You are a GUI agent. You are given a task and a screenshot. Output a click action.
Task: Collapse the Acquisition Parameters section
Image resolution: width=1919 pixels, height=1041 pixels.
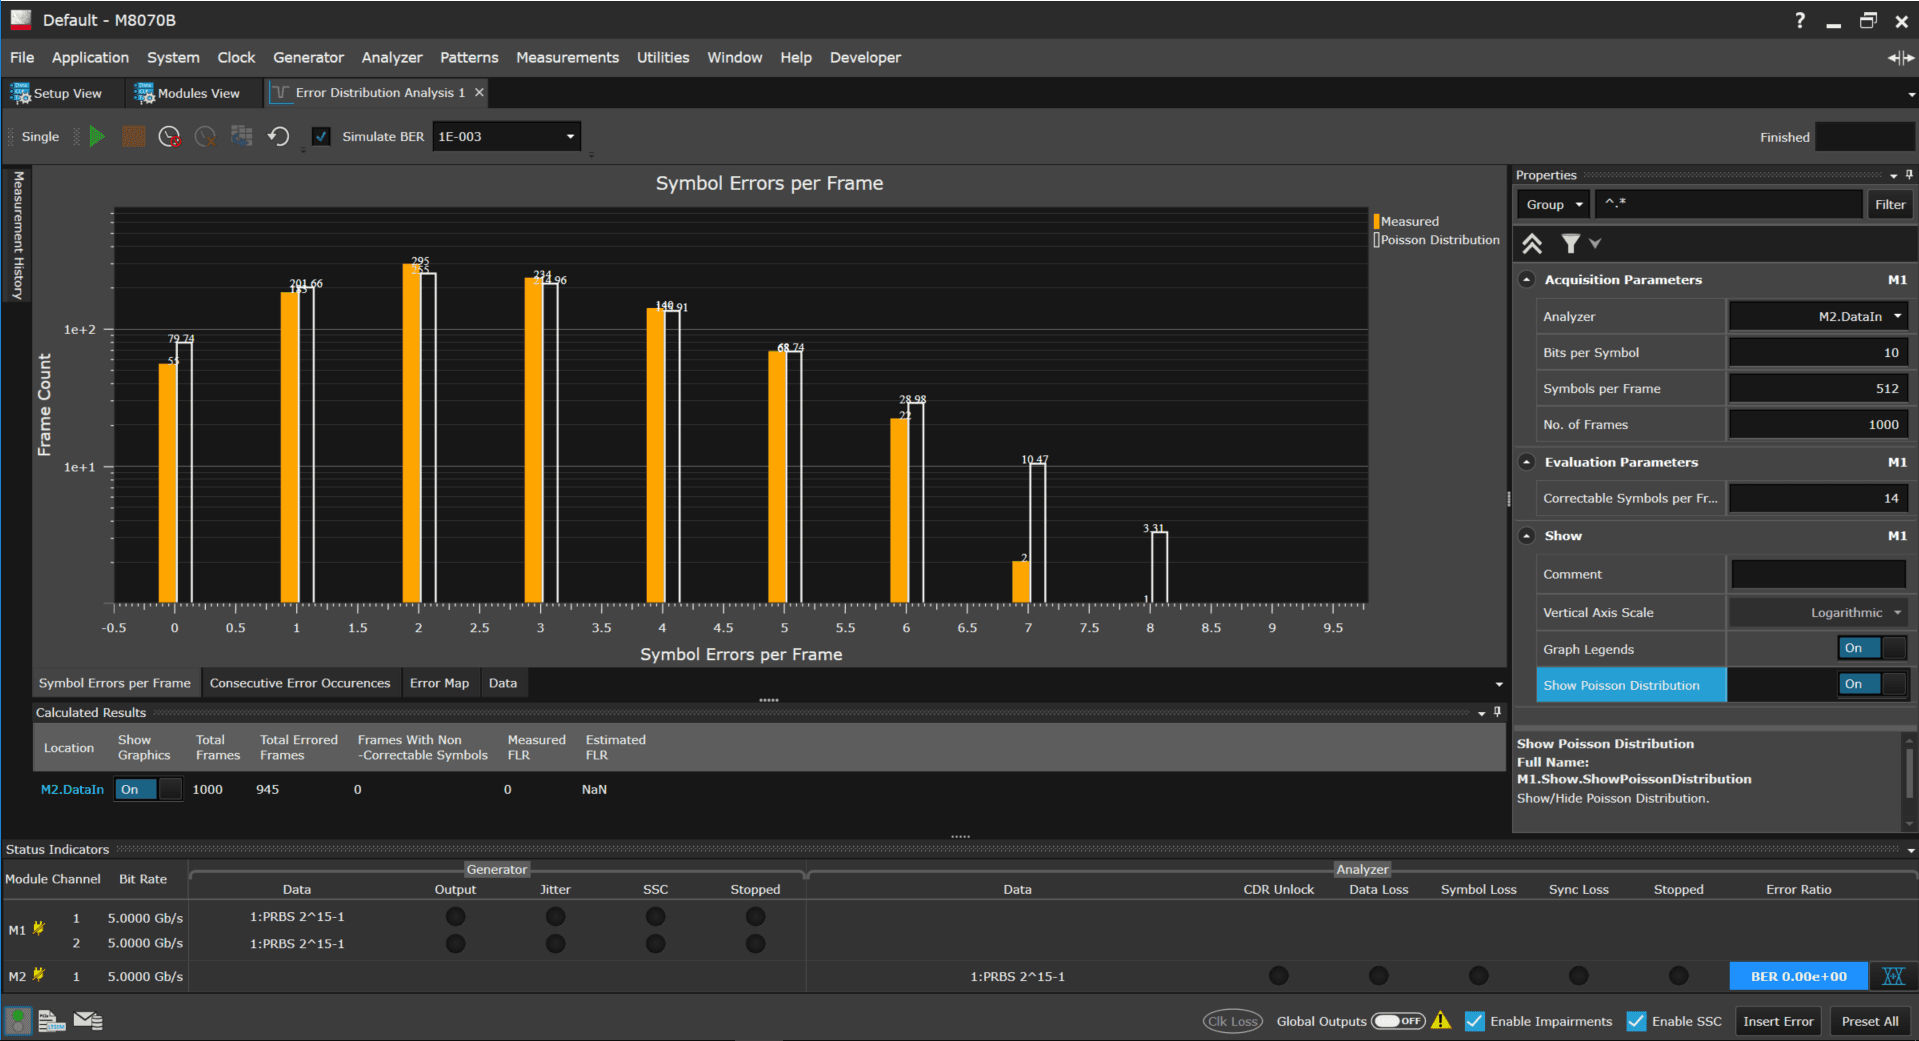(1527, 280)
